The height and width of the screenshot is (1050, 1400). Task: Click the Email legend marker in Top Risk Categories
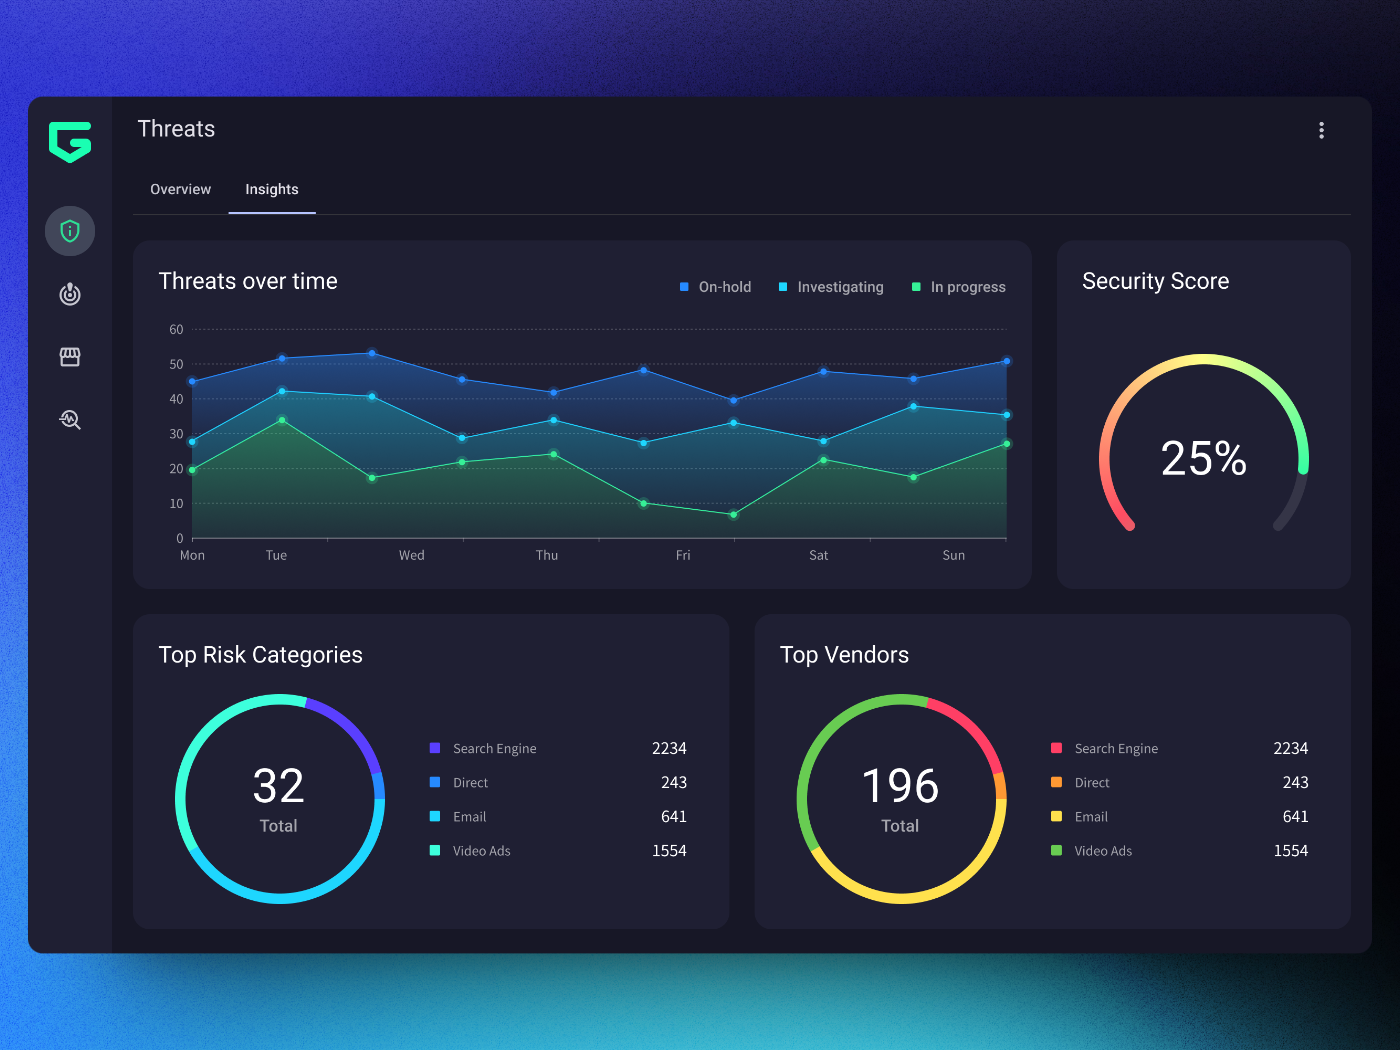pyautogui.click(x=434, y=816)
